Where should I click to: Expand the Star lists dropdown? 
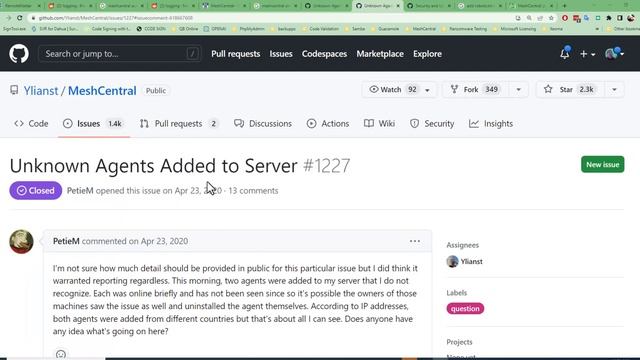click(x=614, y=89)
